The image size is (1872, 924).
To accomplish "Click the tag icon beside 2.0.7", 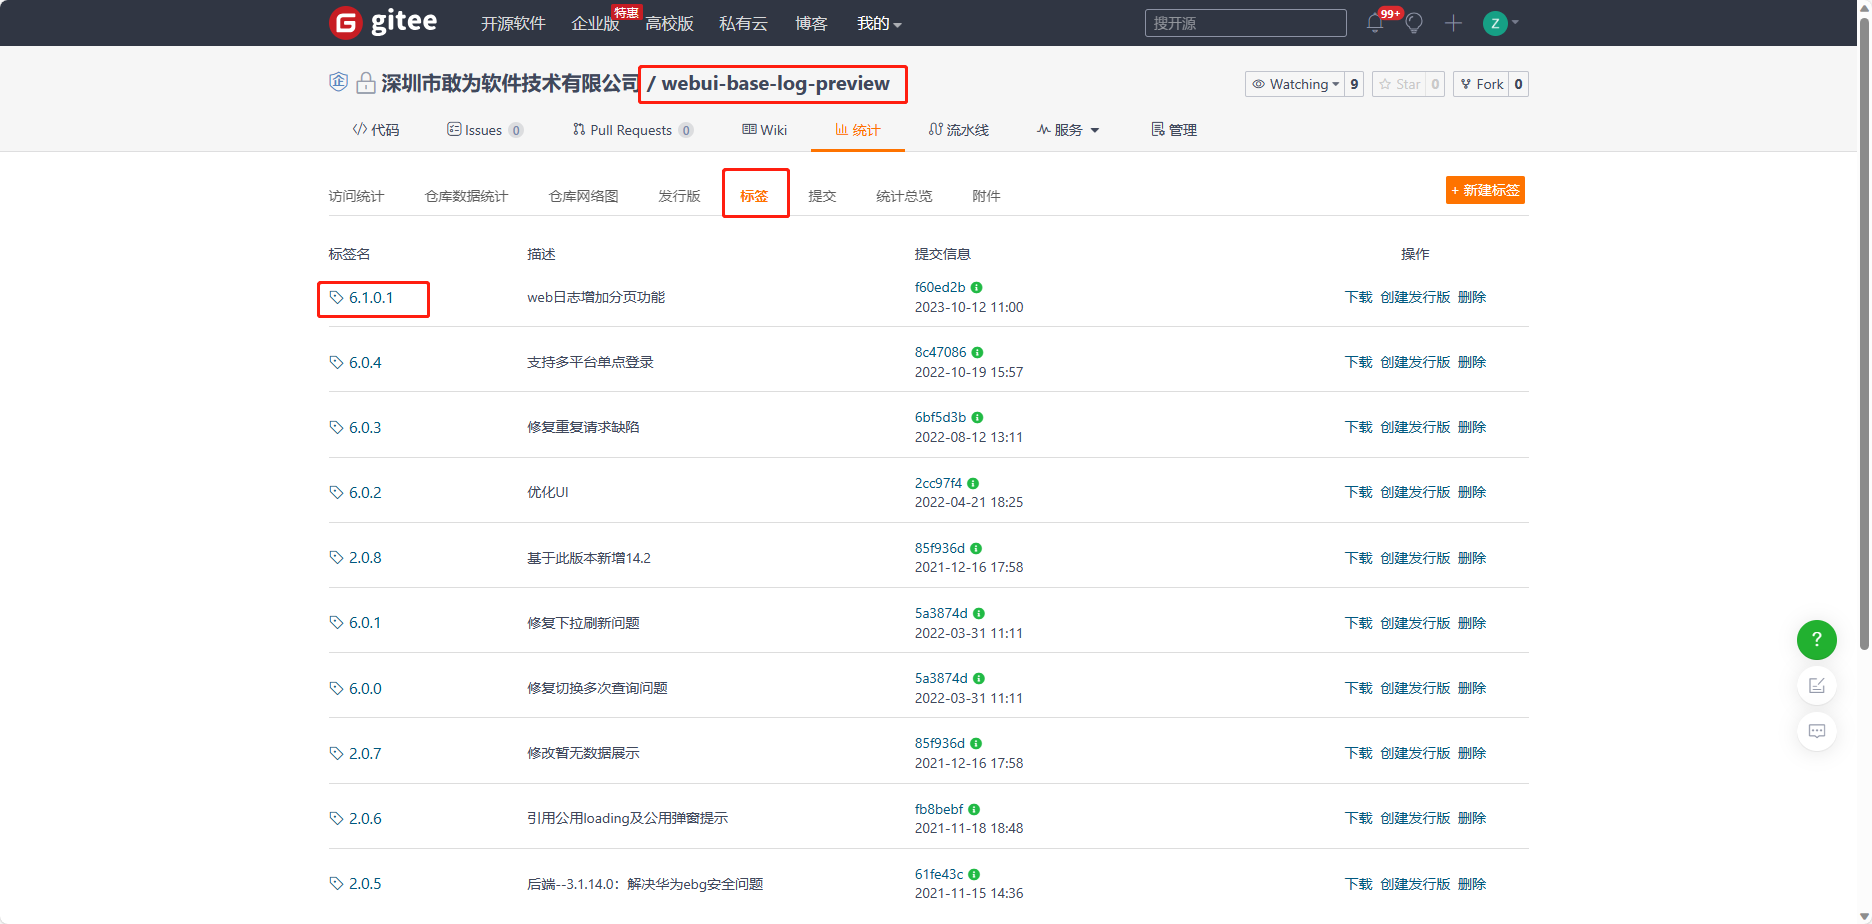I will pos(336,753).
